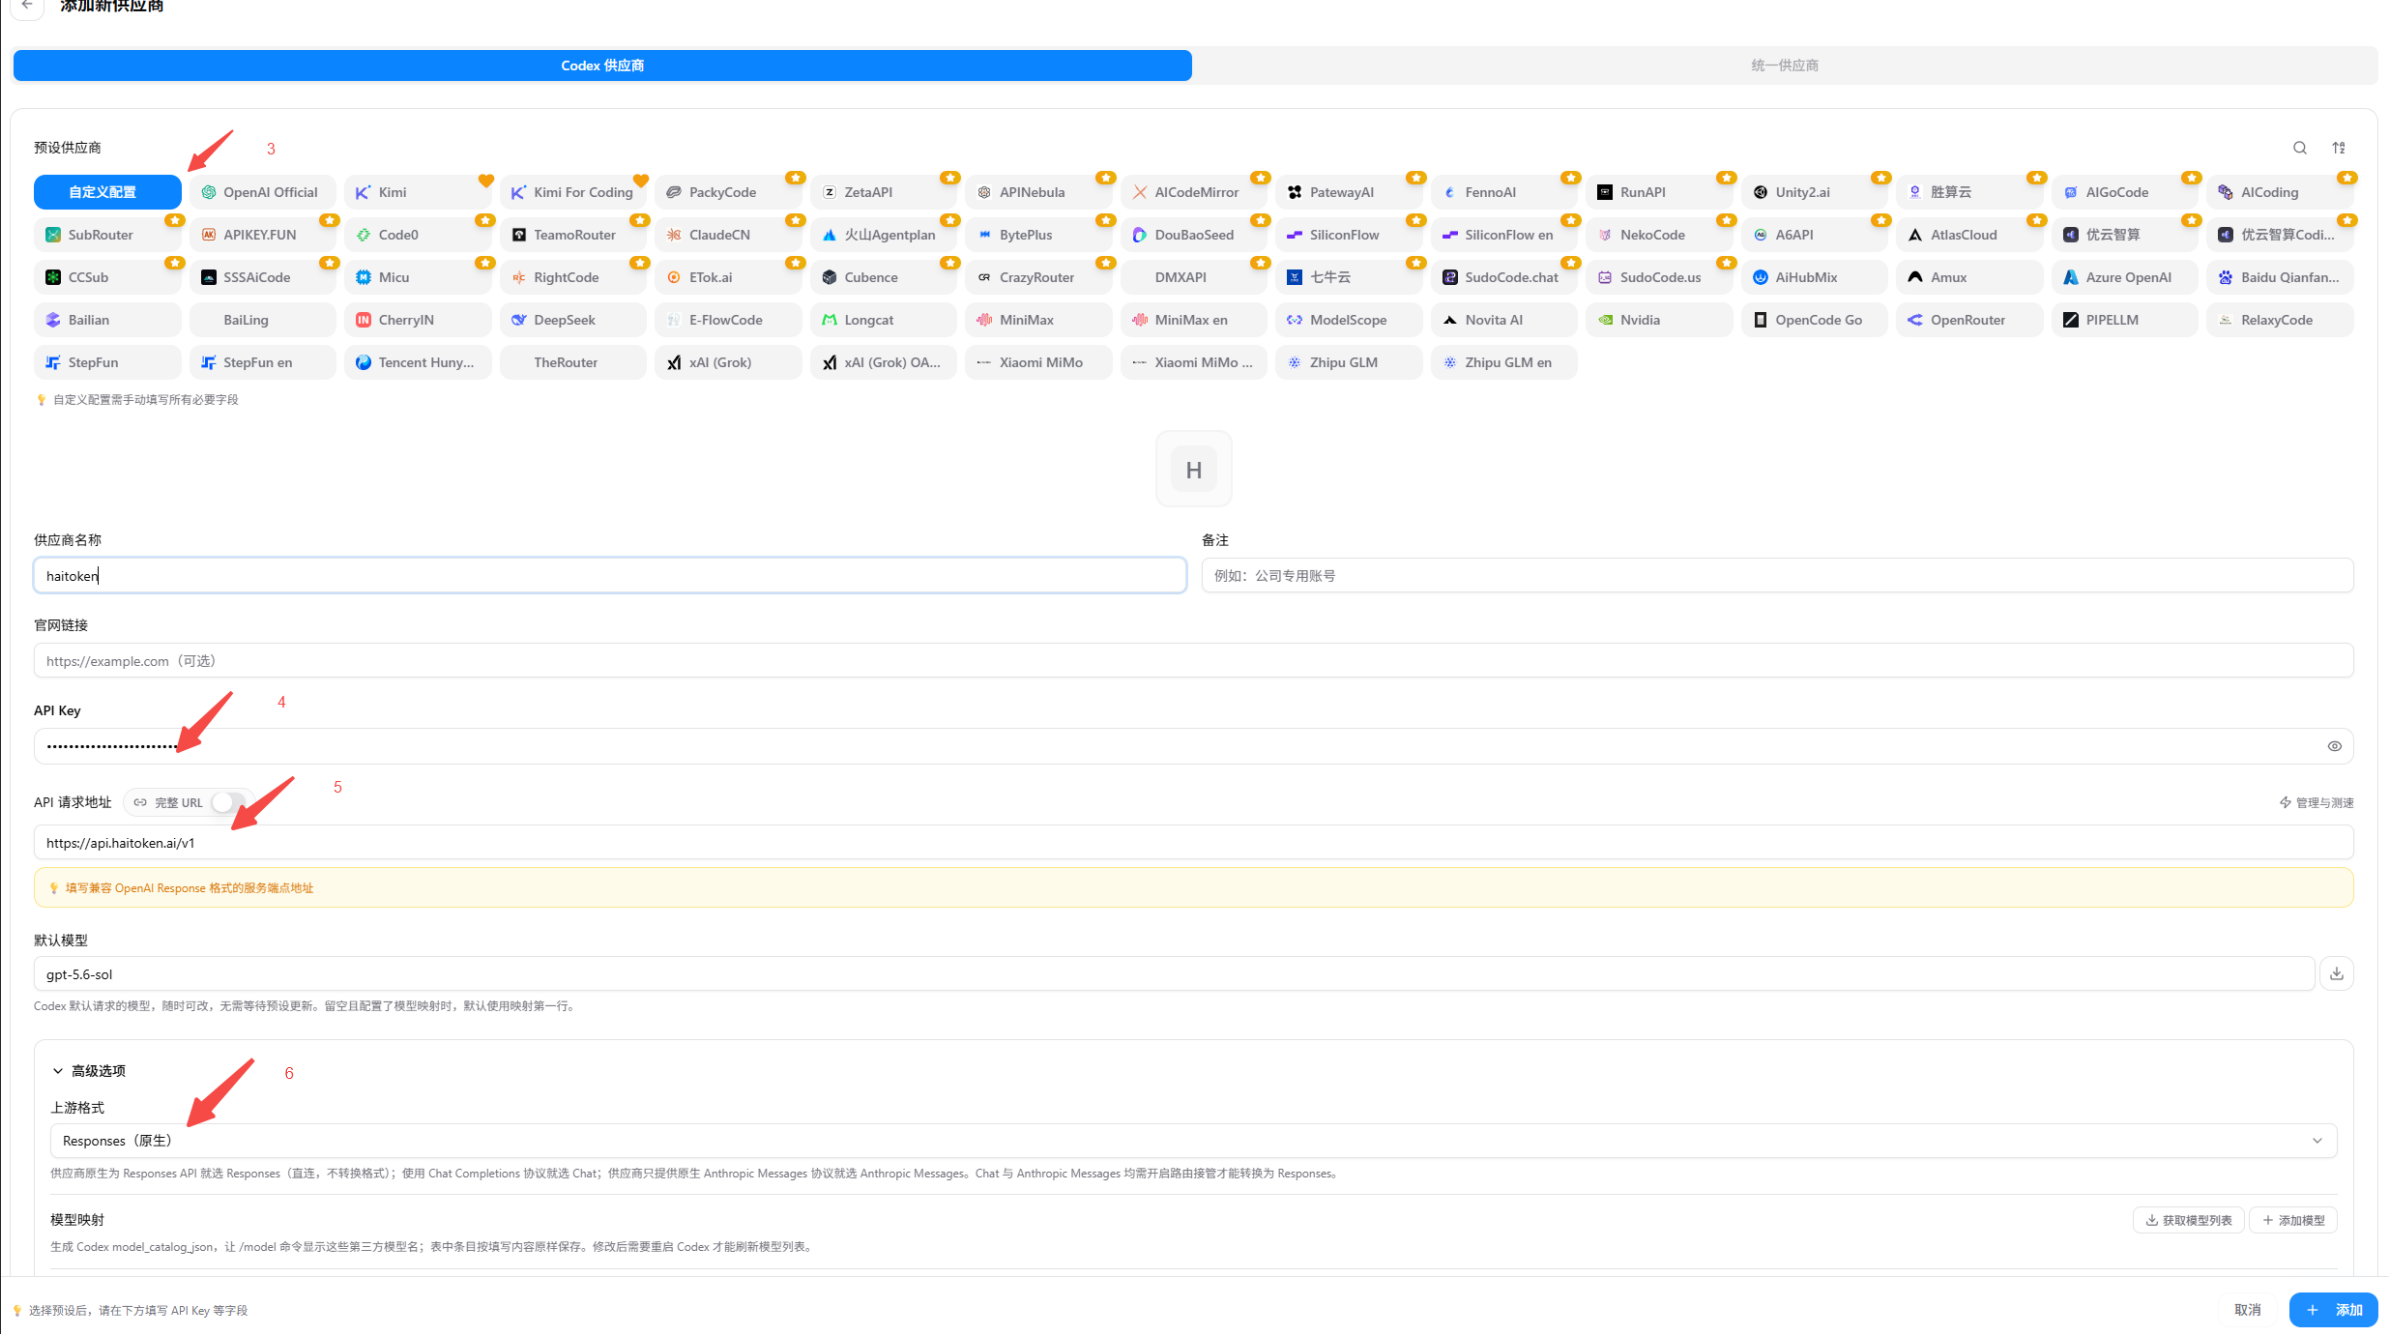Screen dimensions: 2389x1334
Task: Select the CherryIN preset
Action: click(418, 320)
